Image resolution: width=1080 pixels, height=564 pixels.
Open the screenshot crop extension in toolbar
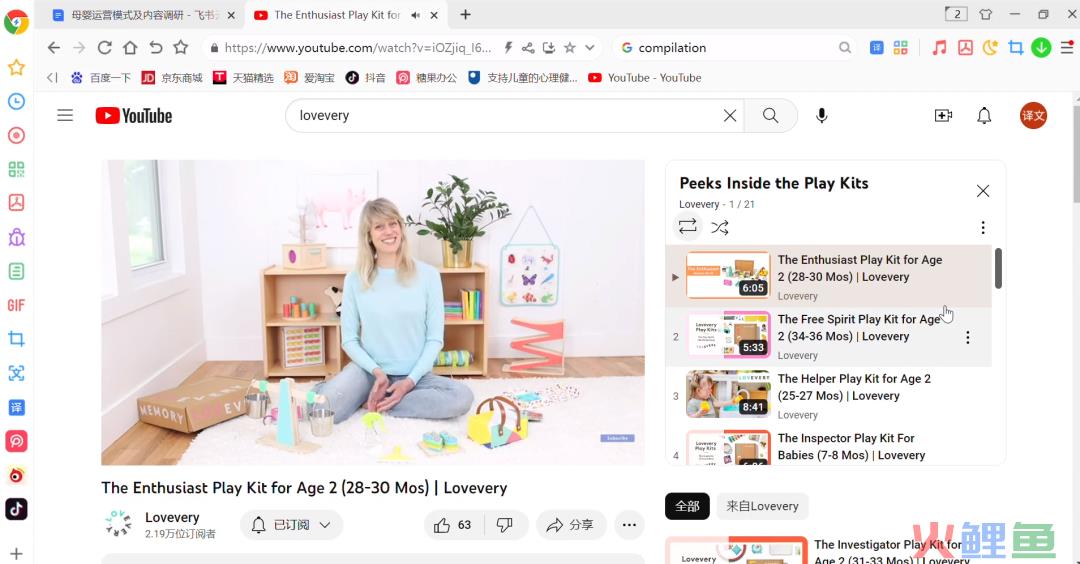(1015, 48)
